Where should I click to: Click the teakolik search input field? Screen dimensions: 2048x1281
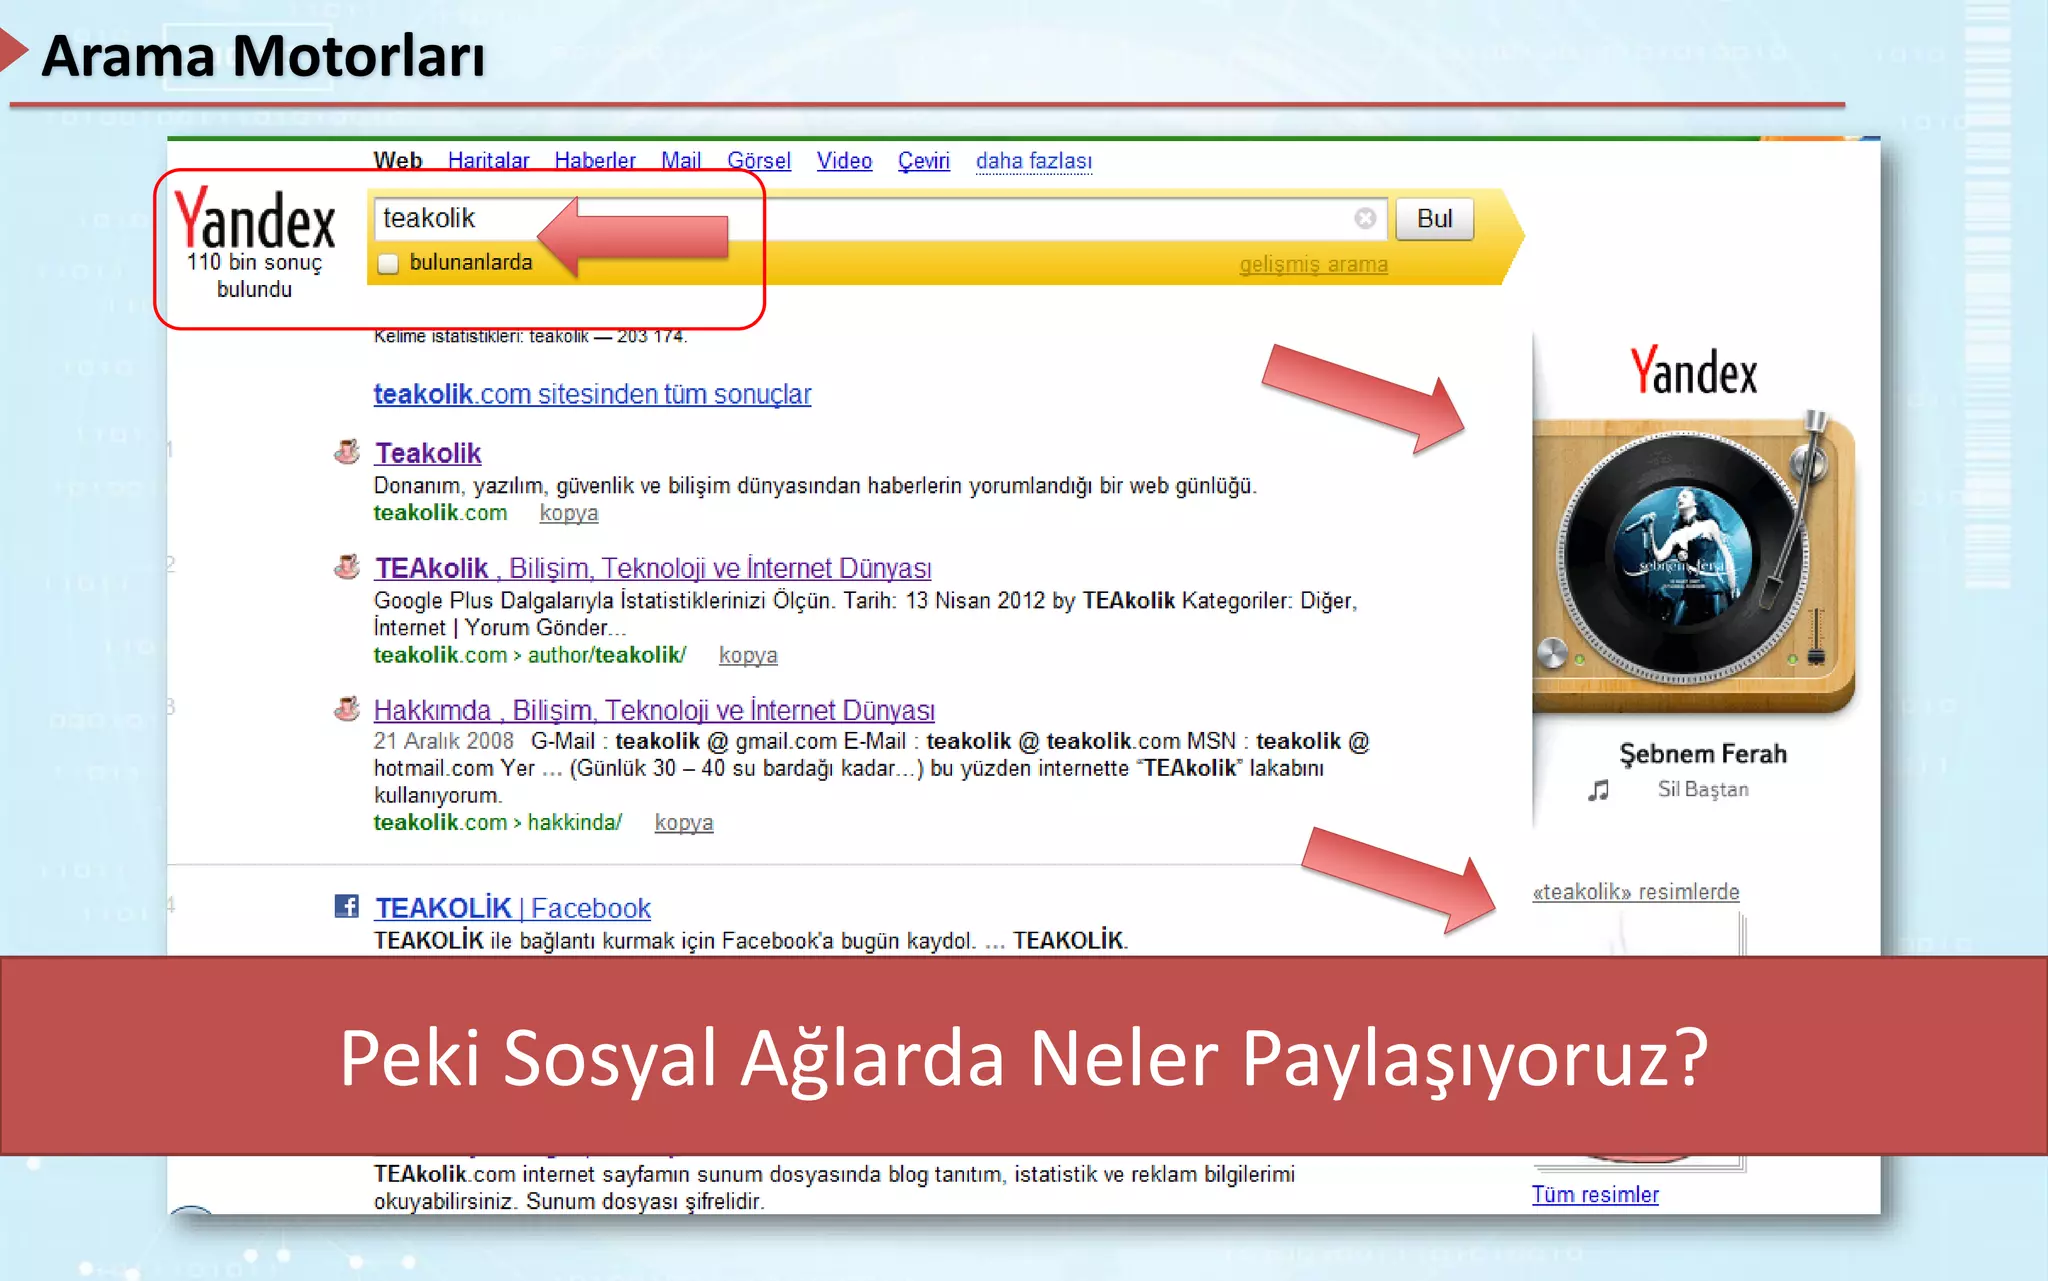880,218
